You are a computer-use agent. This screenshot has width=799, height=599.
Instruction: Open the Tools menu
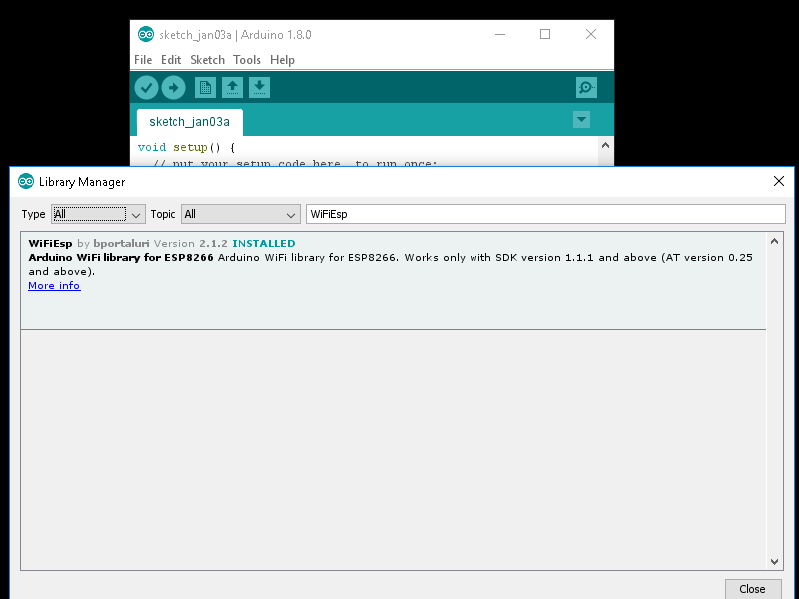(247, 60)
